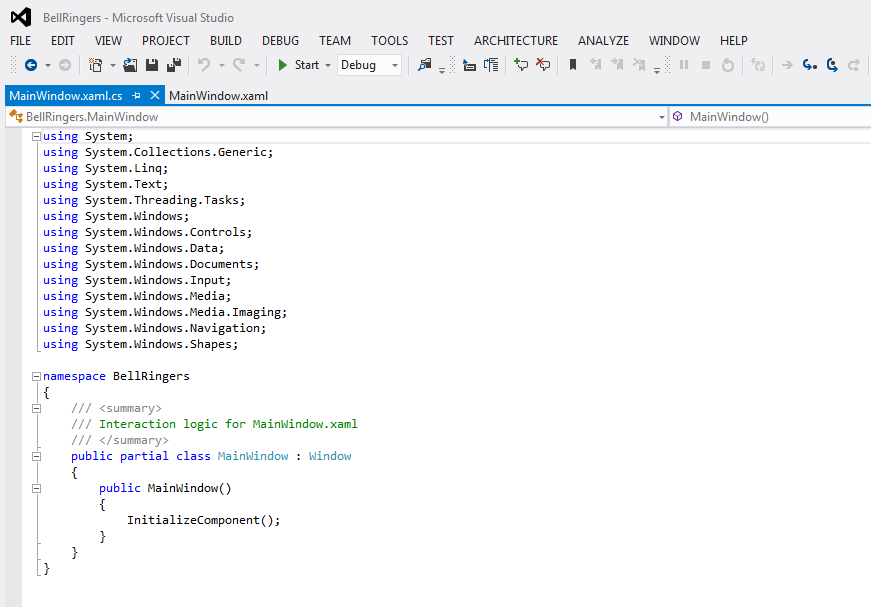This screenshot has height=607, width=871.
Task: Open the Start button dropdown arrow
Action: pos(328,66)
